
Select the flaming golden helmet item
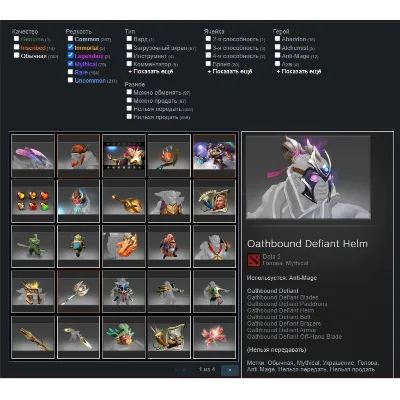pos(33,292)
